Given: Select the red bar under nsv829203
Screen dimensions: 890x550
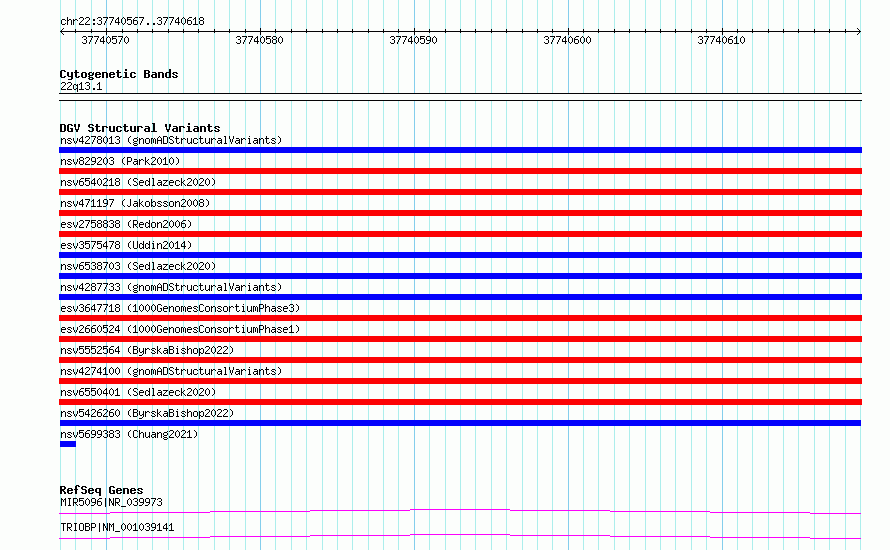Looking at the screenshot, I should 460,171.
